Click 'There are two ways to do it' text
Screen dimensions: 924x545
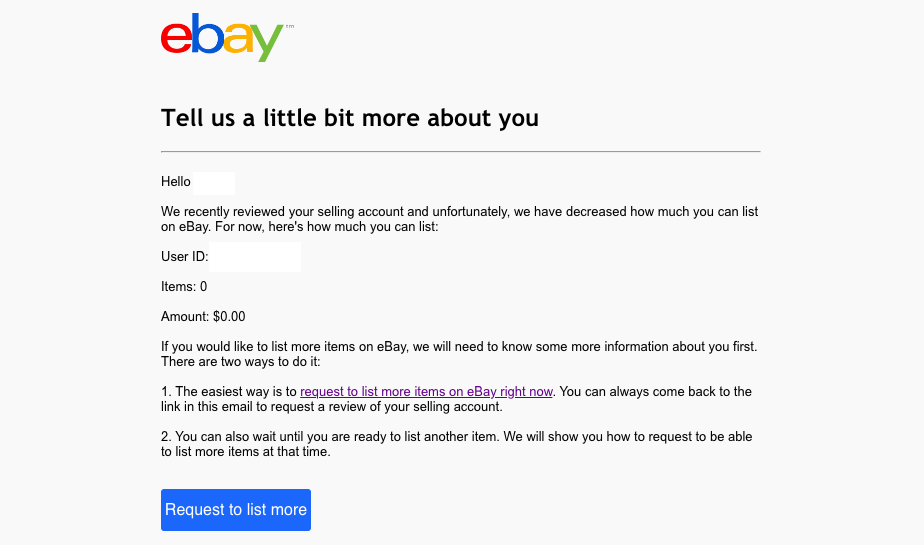240,361
